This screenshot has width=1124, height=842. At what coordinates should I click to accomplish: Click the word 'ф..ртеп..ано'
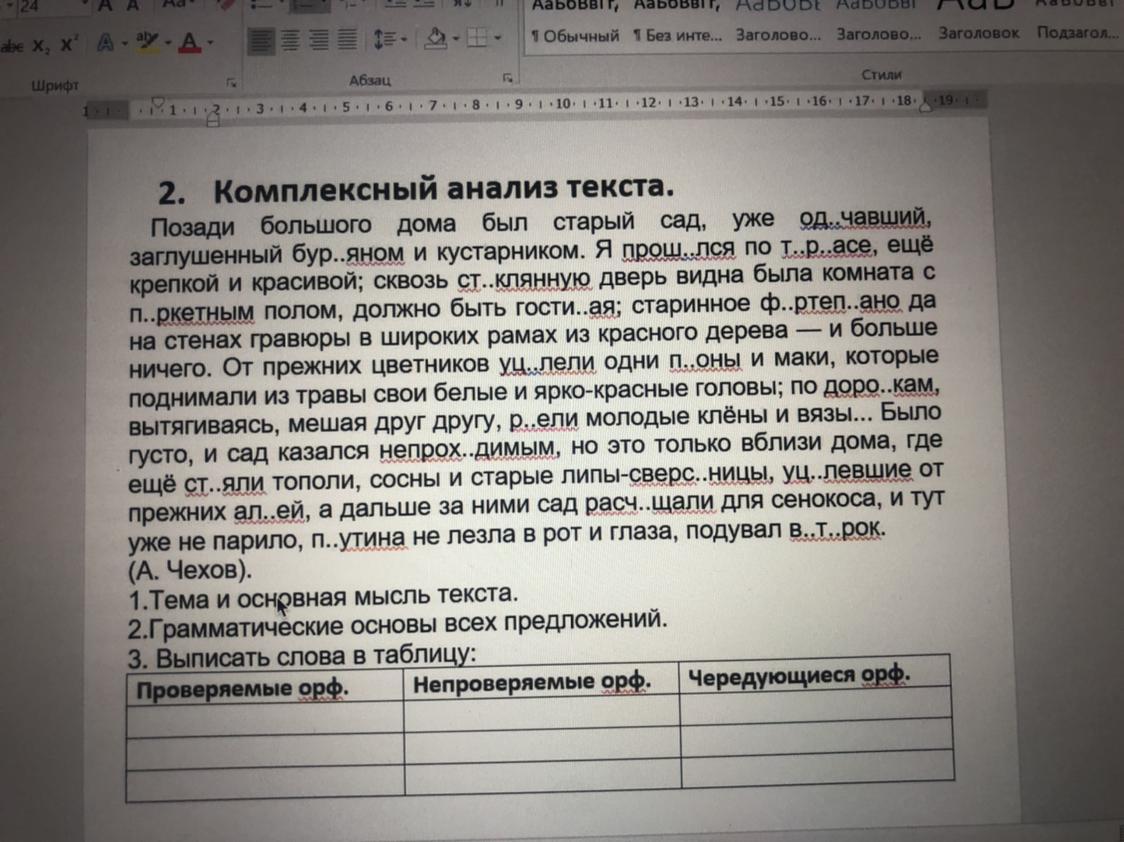coord(829,304)
